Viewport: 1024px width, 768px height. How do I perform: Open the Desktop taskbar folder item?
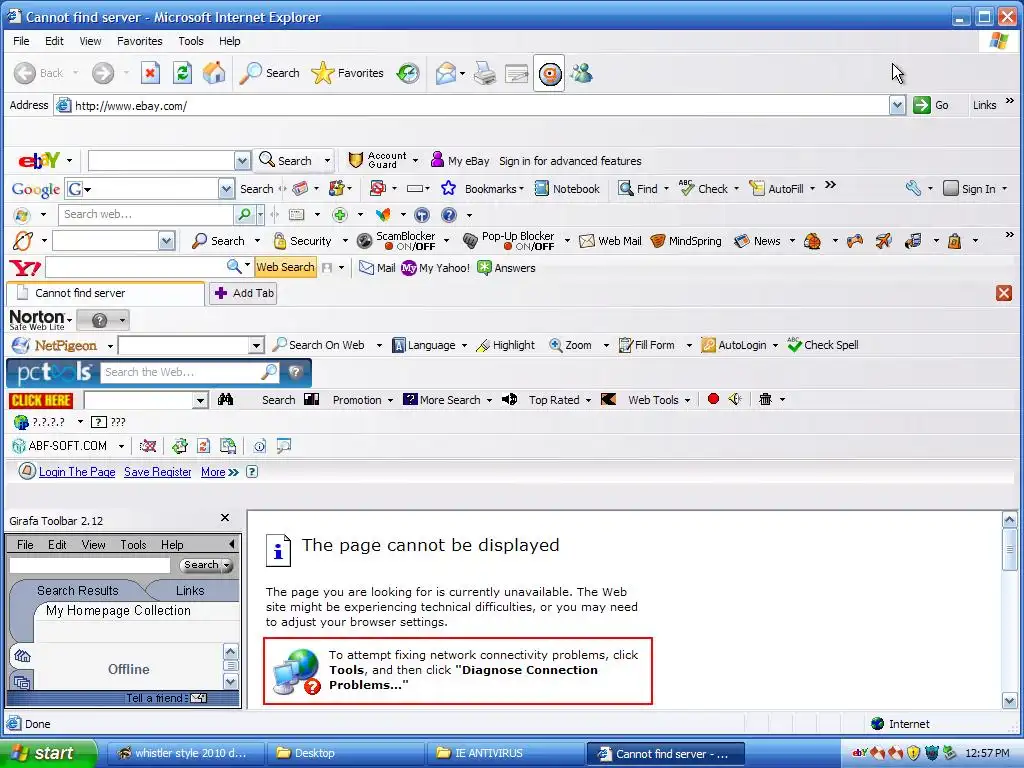point(345,753)
